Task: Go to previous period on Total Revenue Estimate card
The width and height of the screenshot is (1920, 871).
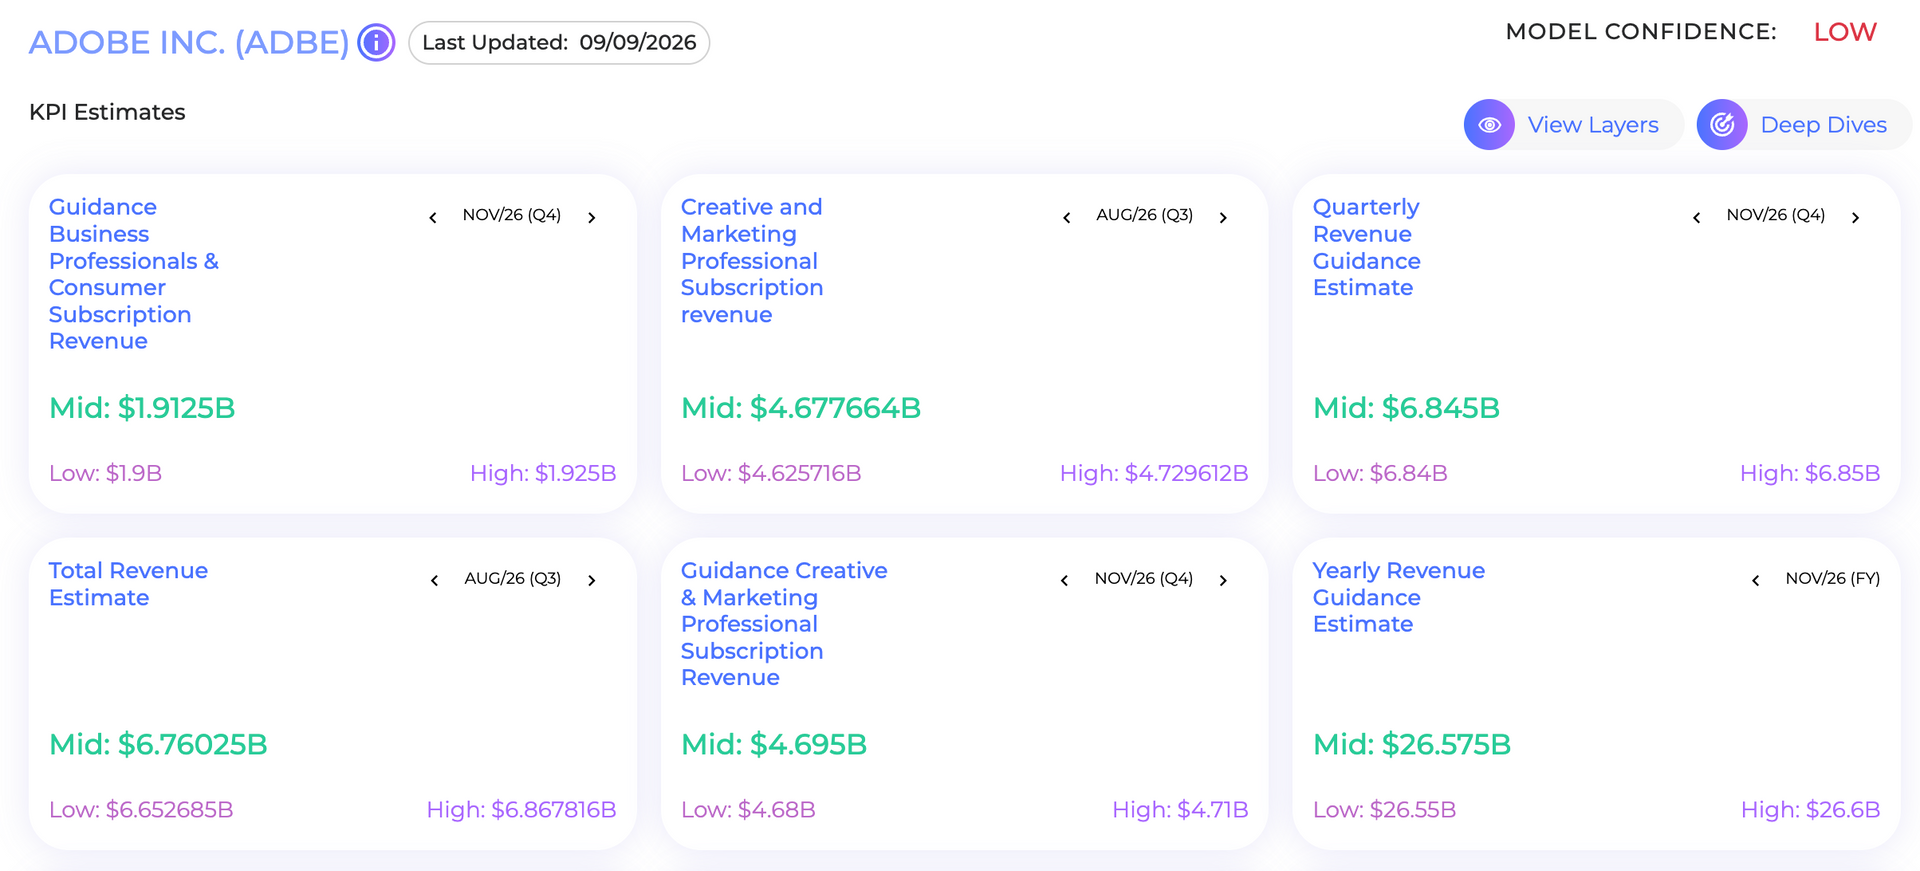Action: pos(435,580)
